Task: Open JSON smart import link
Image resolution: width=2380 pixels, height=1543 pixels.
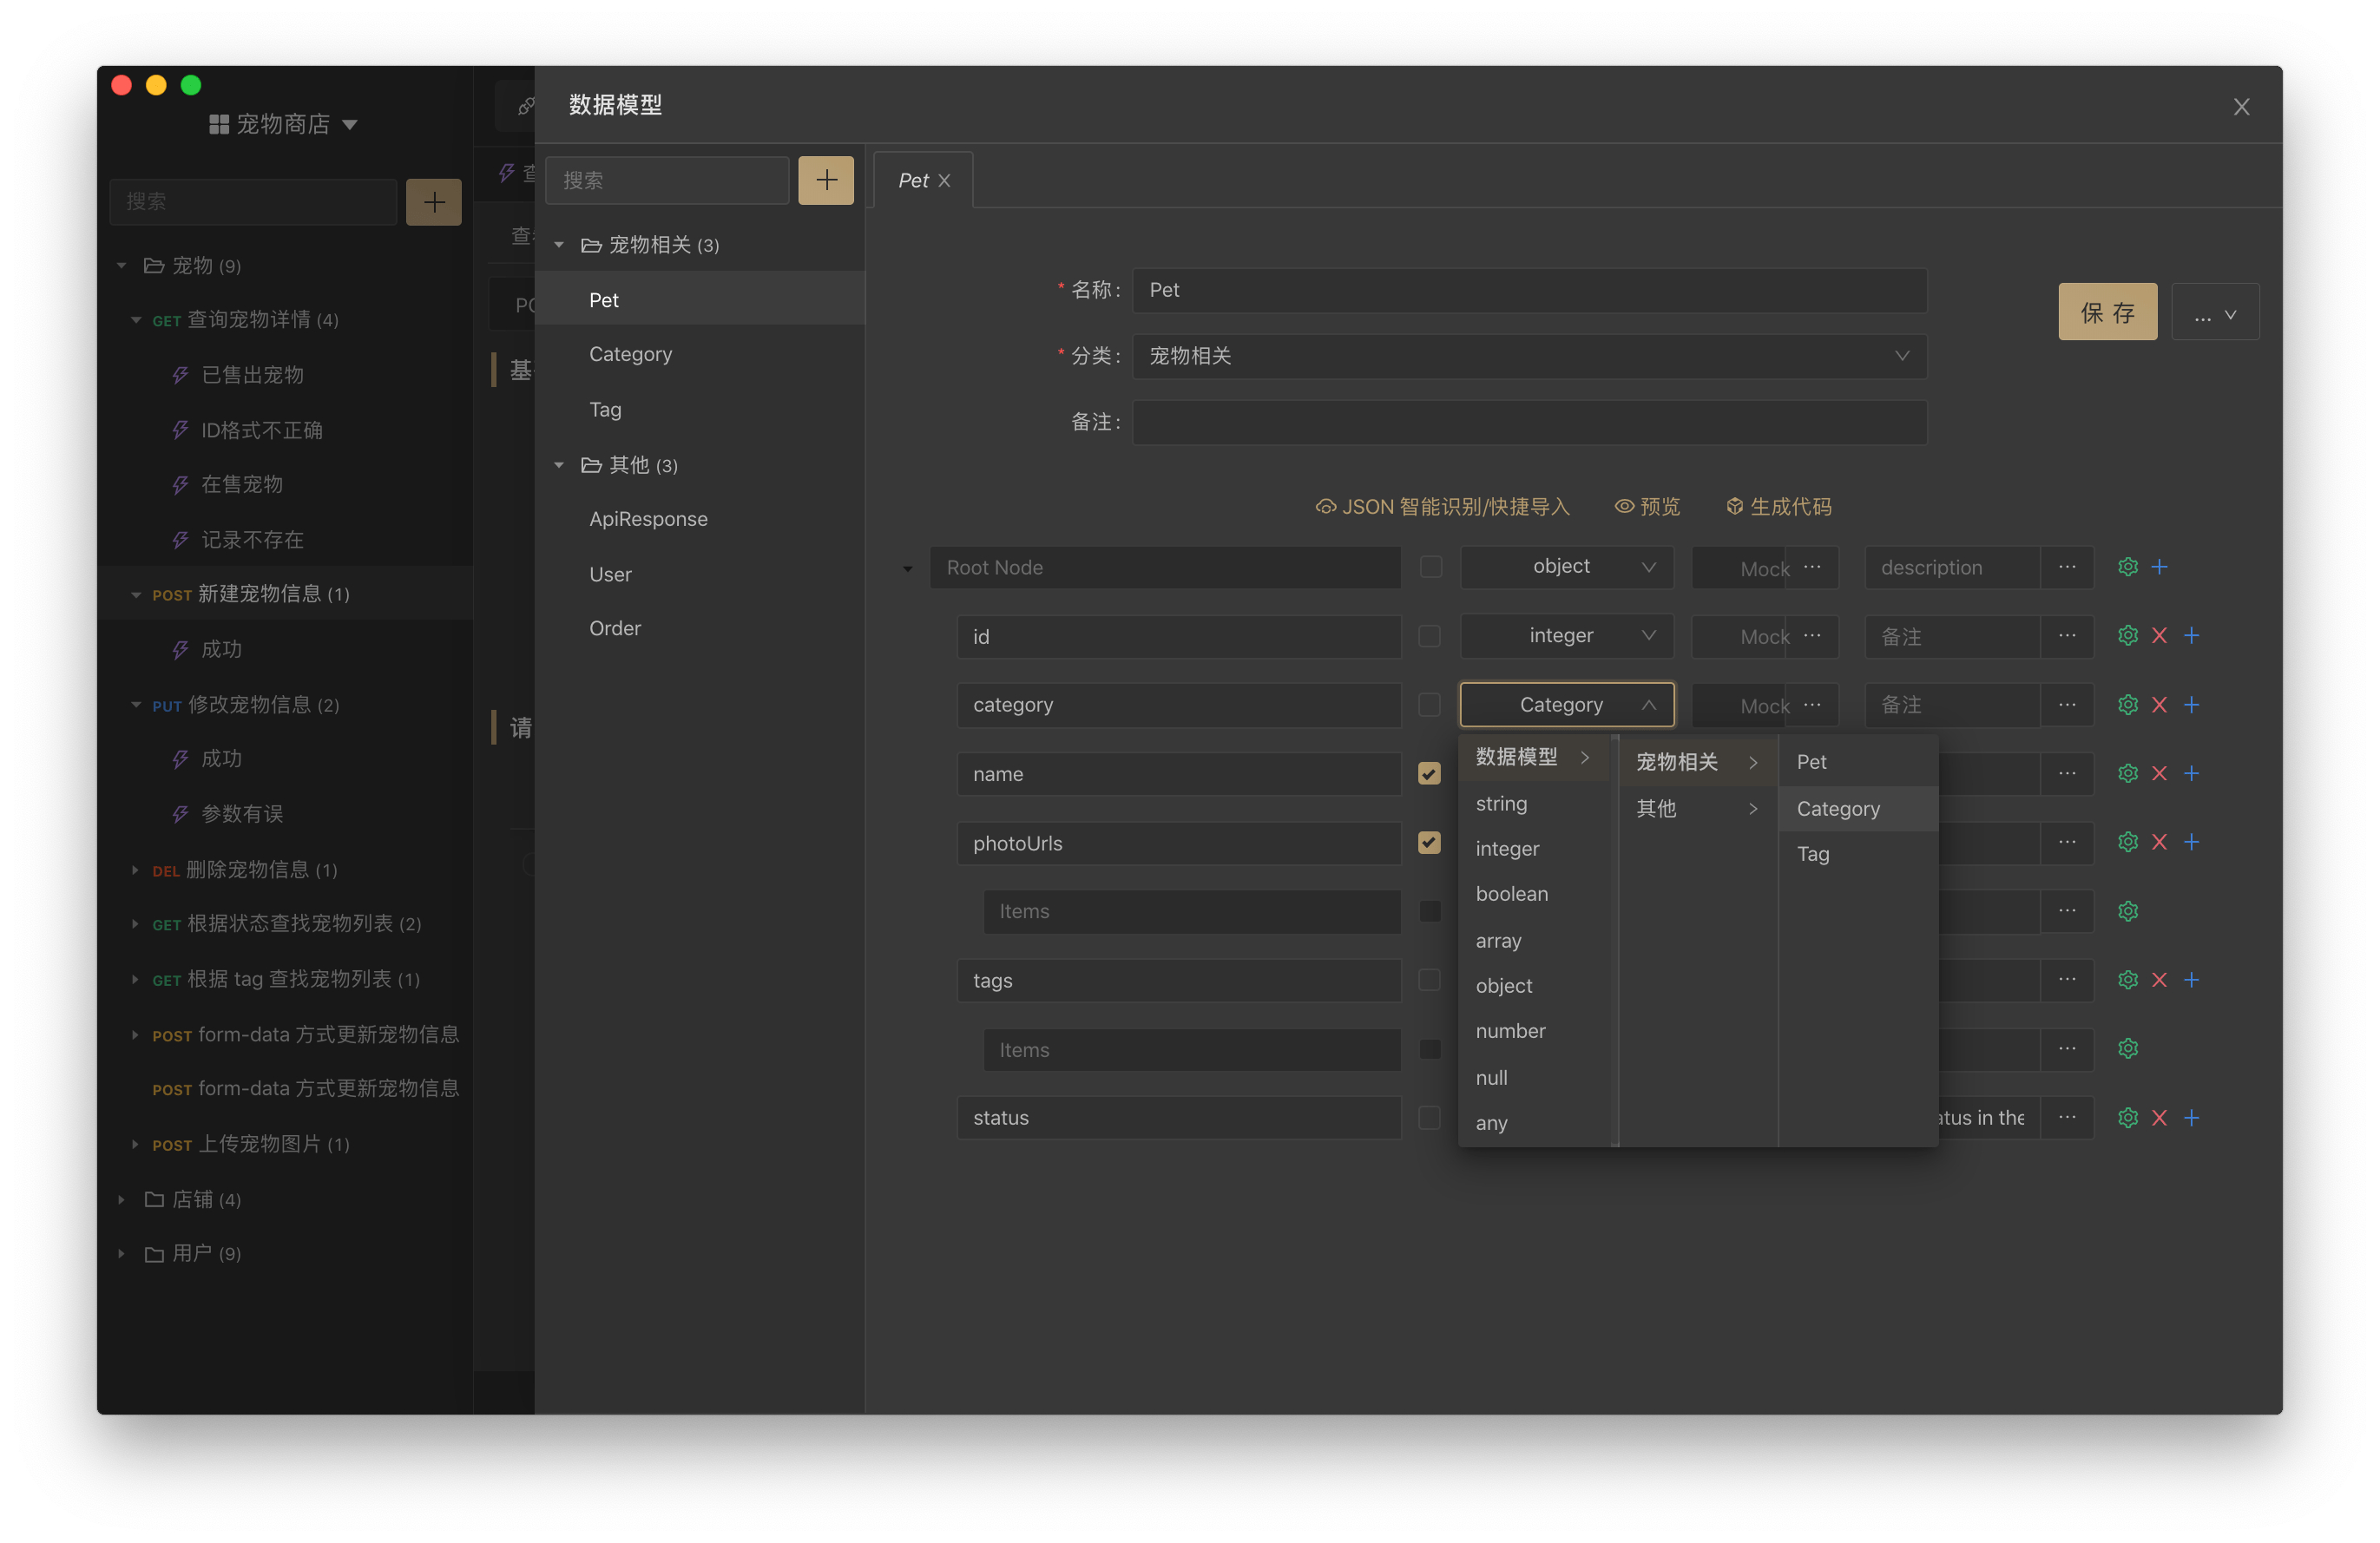Action: (x=1443, y=507)
